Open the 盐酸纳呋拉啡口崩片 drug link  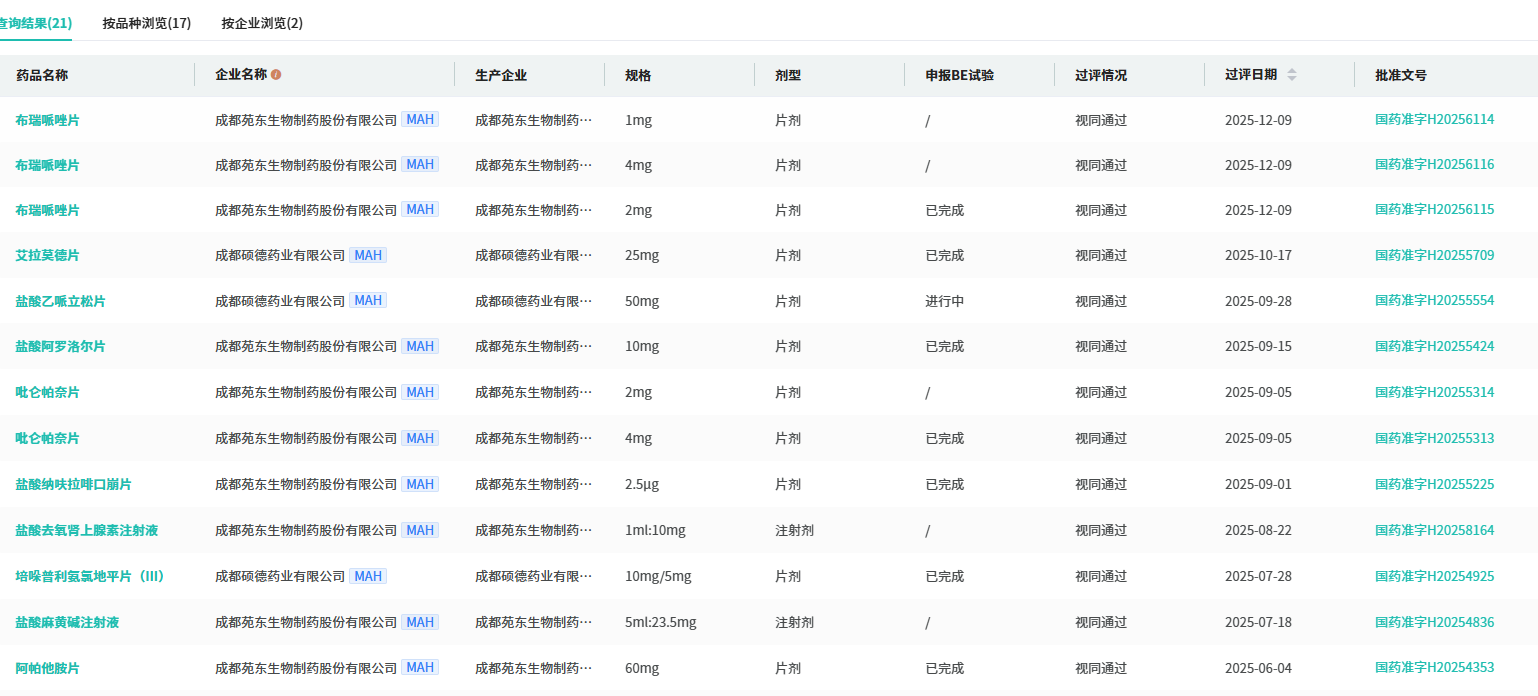73,485
